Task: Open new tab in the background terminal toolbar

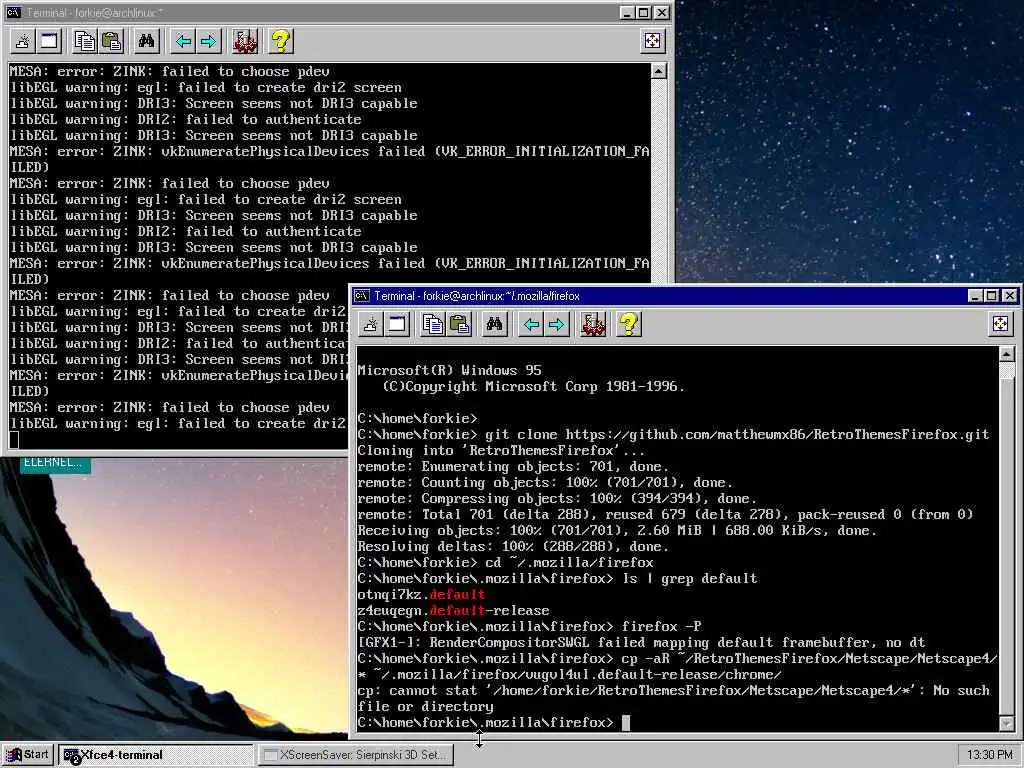Action: [x=23, y=42]
